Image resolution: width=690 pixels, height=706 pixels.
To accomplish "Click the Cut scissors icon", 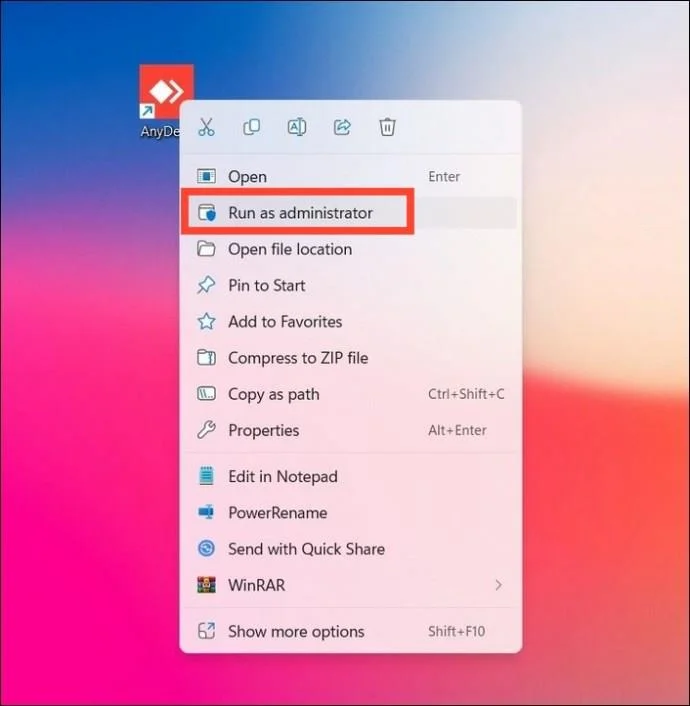I will (206, 127).
